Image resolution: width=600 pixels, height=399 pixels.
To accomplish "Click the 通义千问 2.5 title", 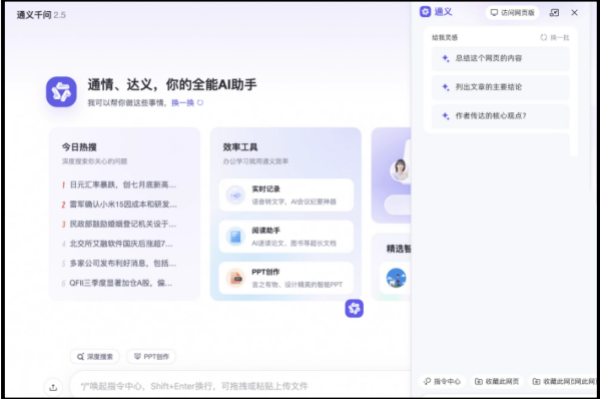I will [x=41, y=15].
